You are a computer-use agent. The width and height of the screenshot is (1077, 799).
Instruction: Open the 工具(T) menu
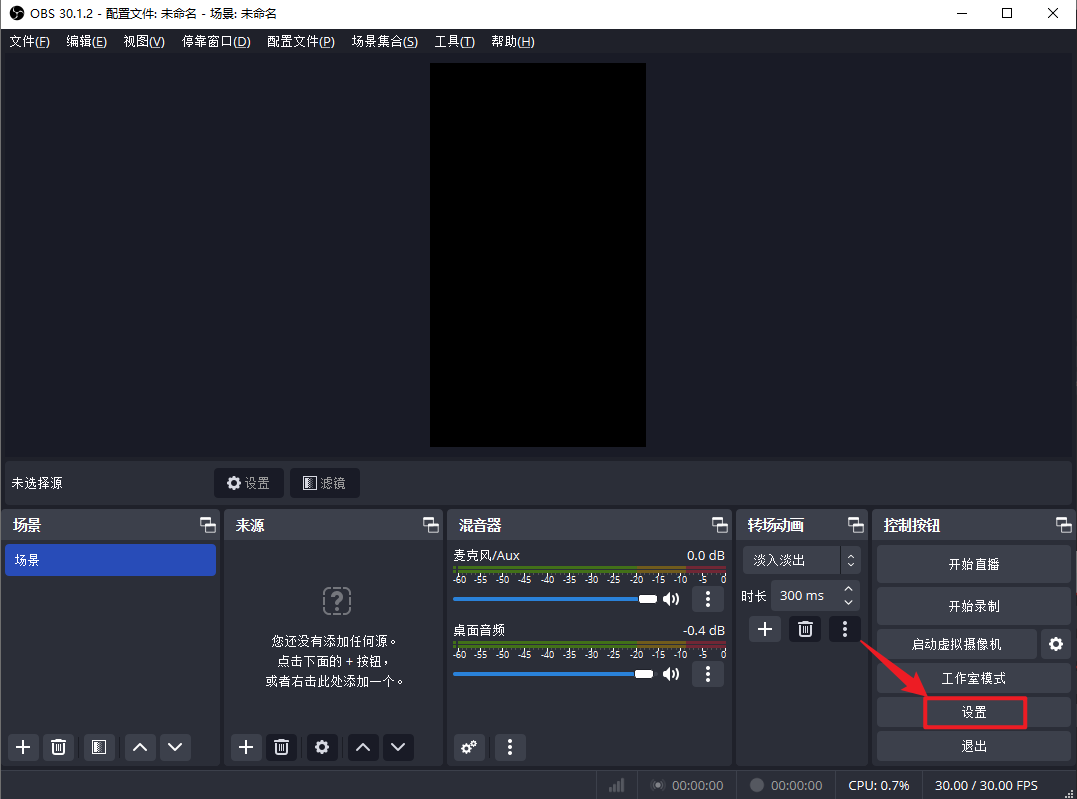click(454, 41)
